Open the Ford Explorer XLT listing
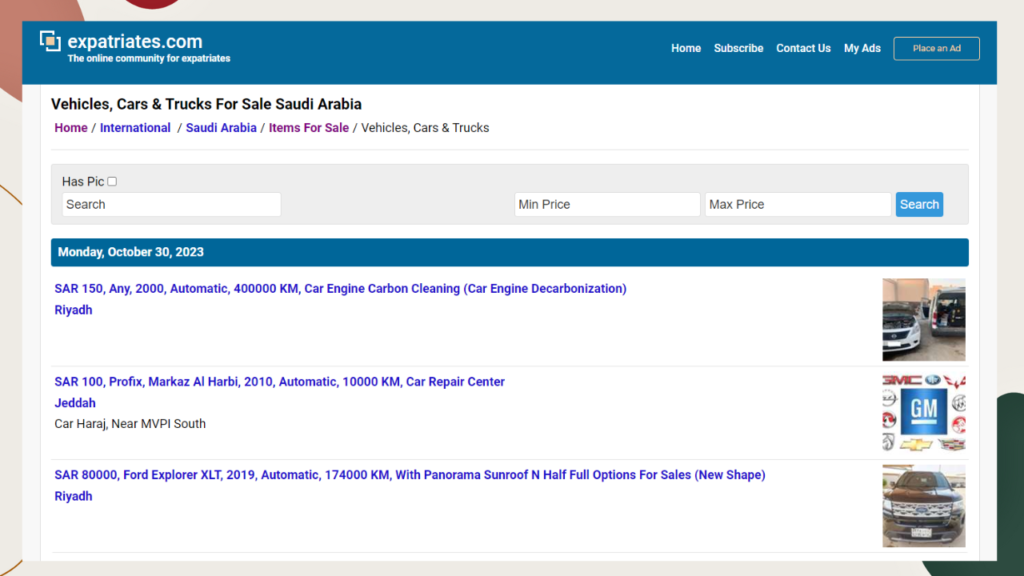 pos(409,475)
